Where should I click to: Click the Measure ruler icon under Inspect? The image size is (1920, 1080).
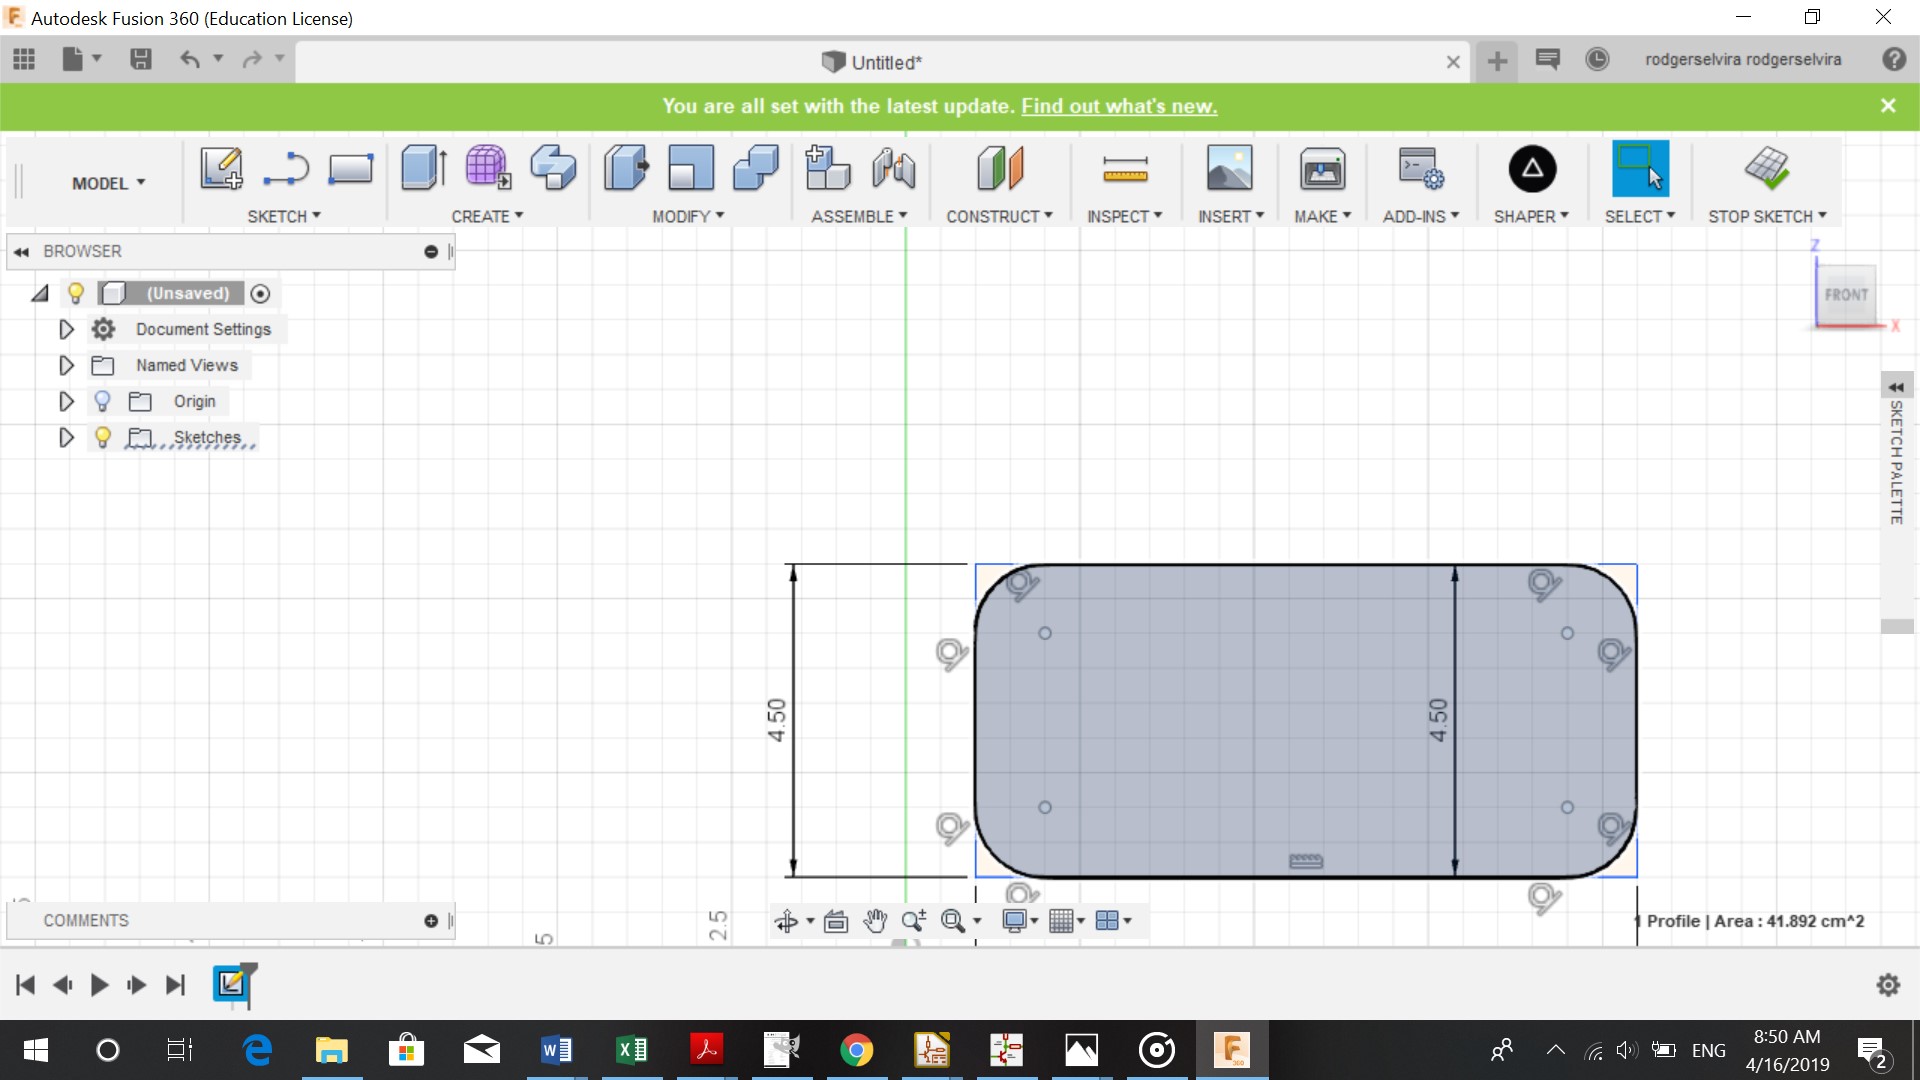[x=1125, y=169]
